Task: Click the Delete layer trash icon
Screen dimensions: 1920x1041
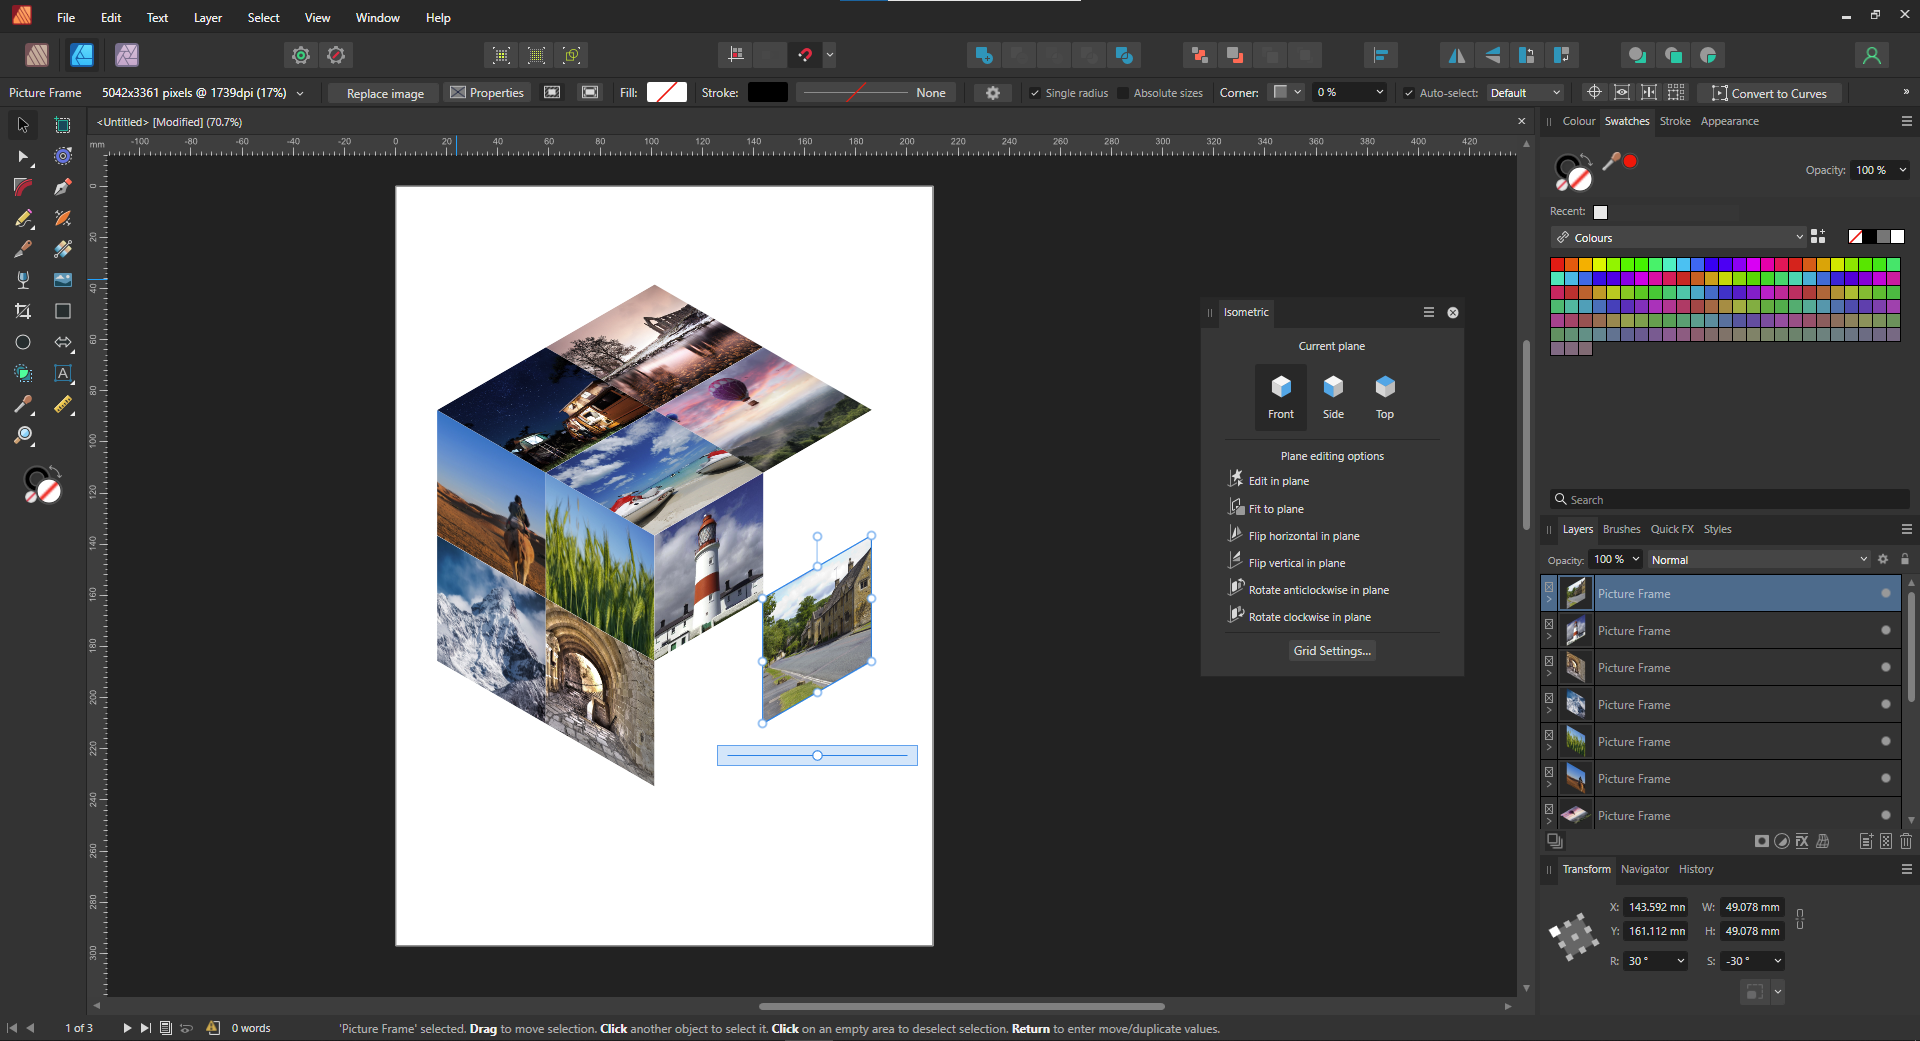Action: (x=1906, y=842)
